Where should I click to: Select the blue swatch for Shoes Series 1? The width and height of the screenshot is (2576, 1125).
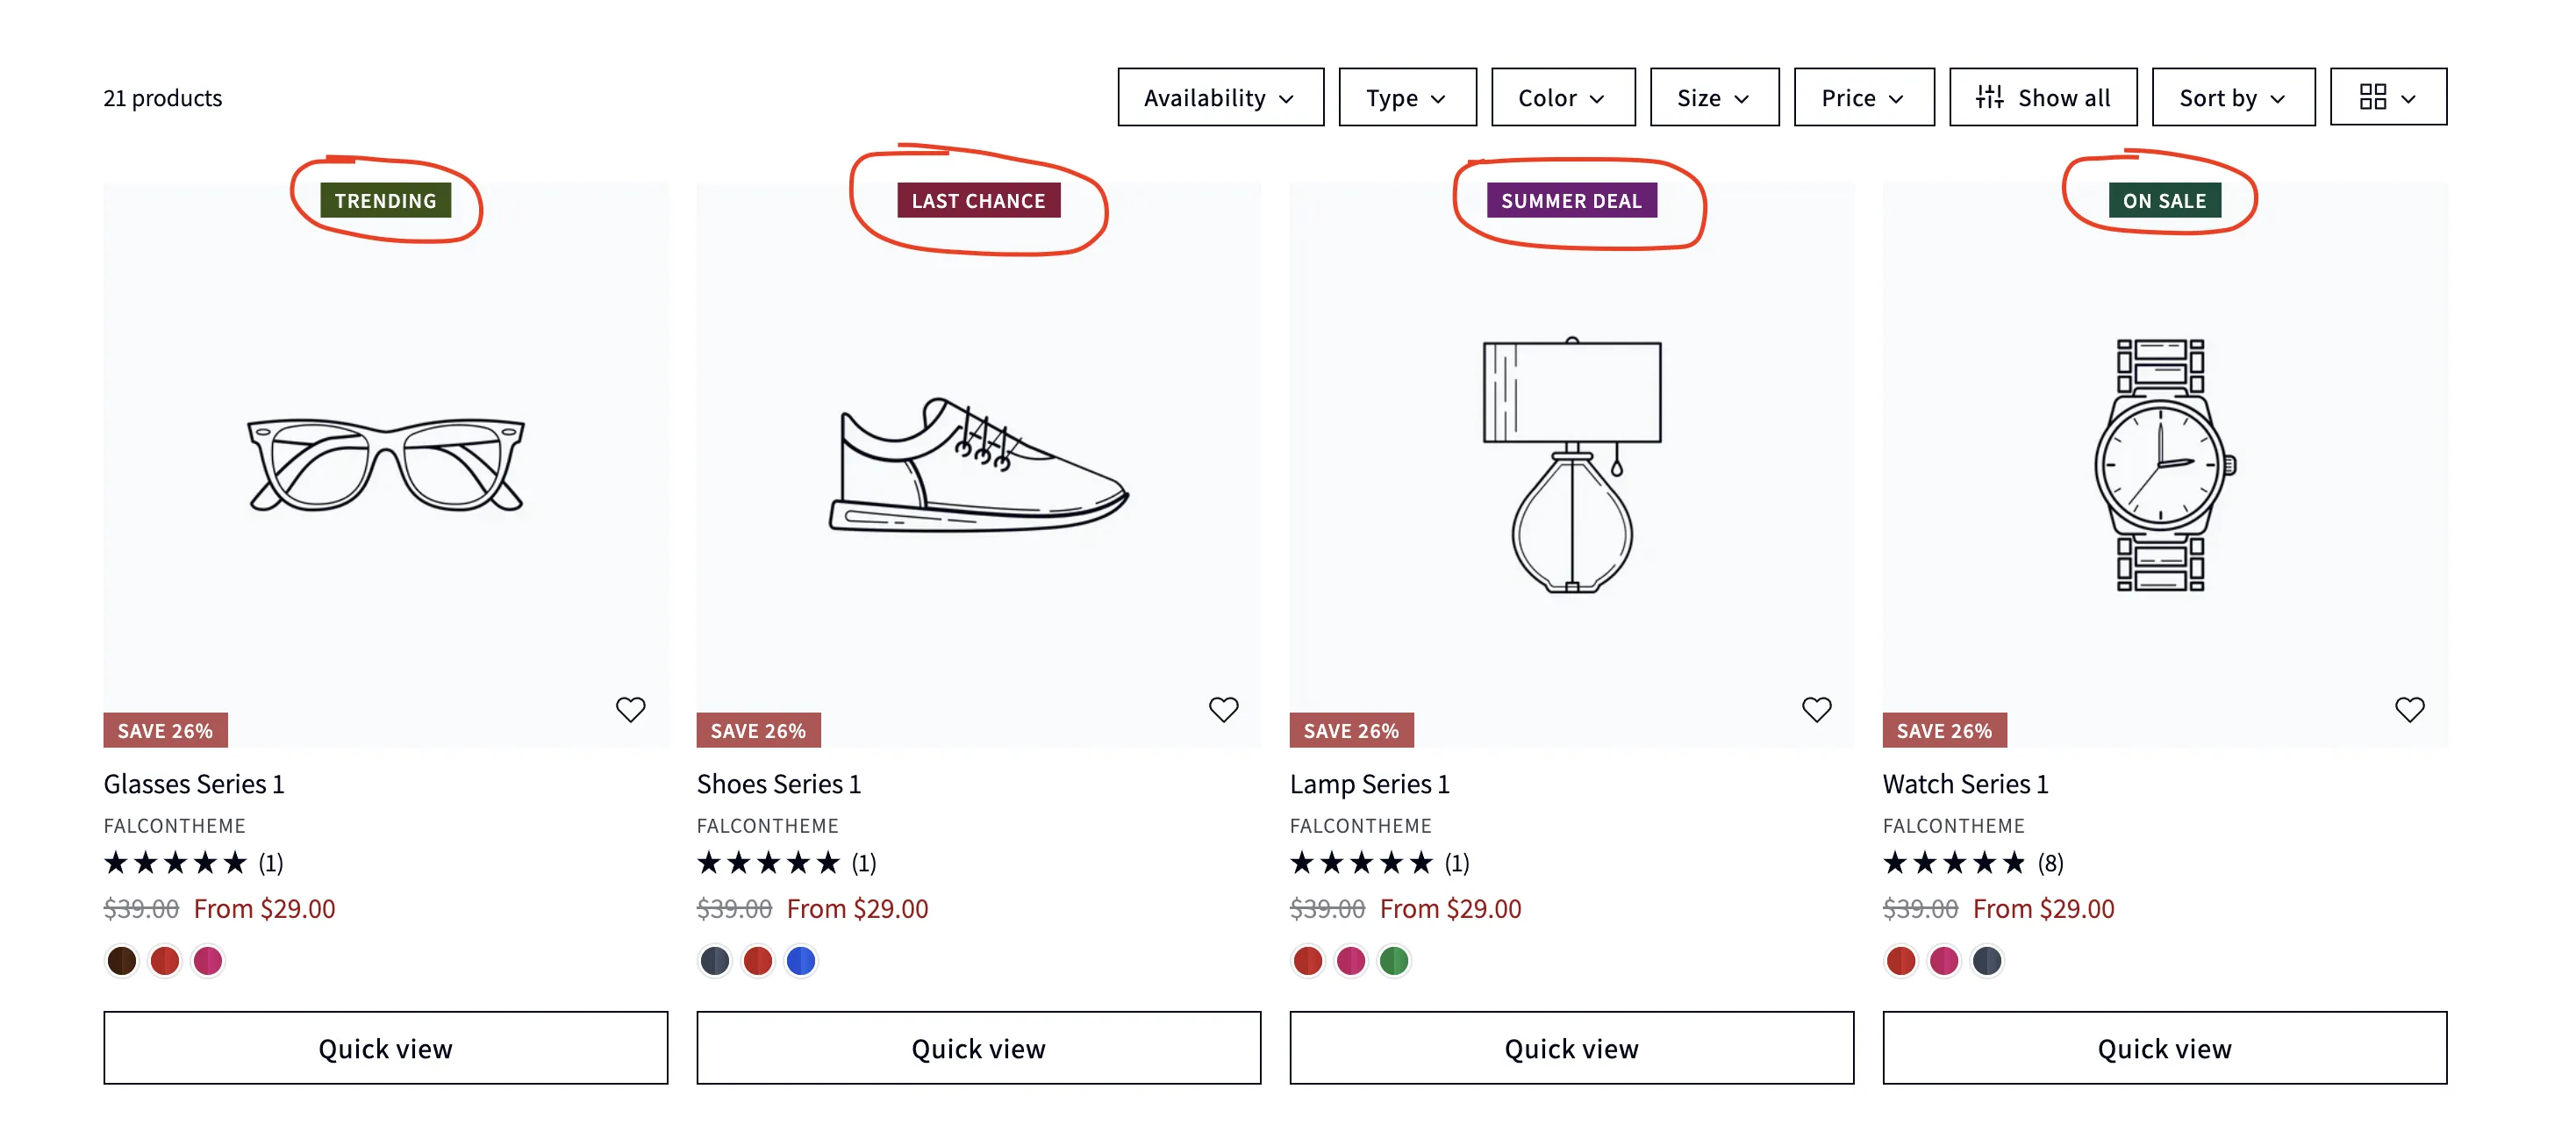(801, 960)
